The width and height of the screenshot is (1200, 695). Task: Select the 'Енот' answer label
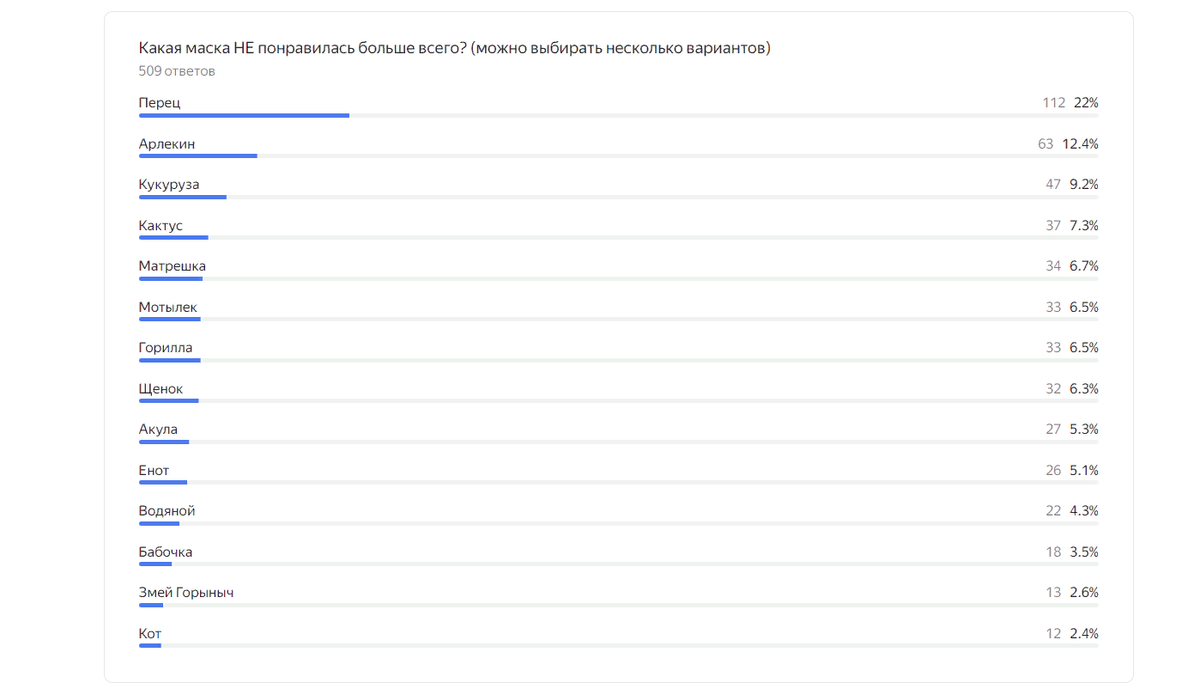(154, 470)
